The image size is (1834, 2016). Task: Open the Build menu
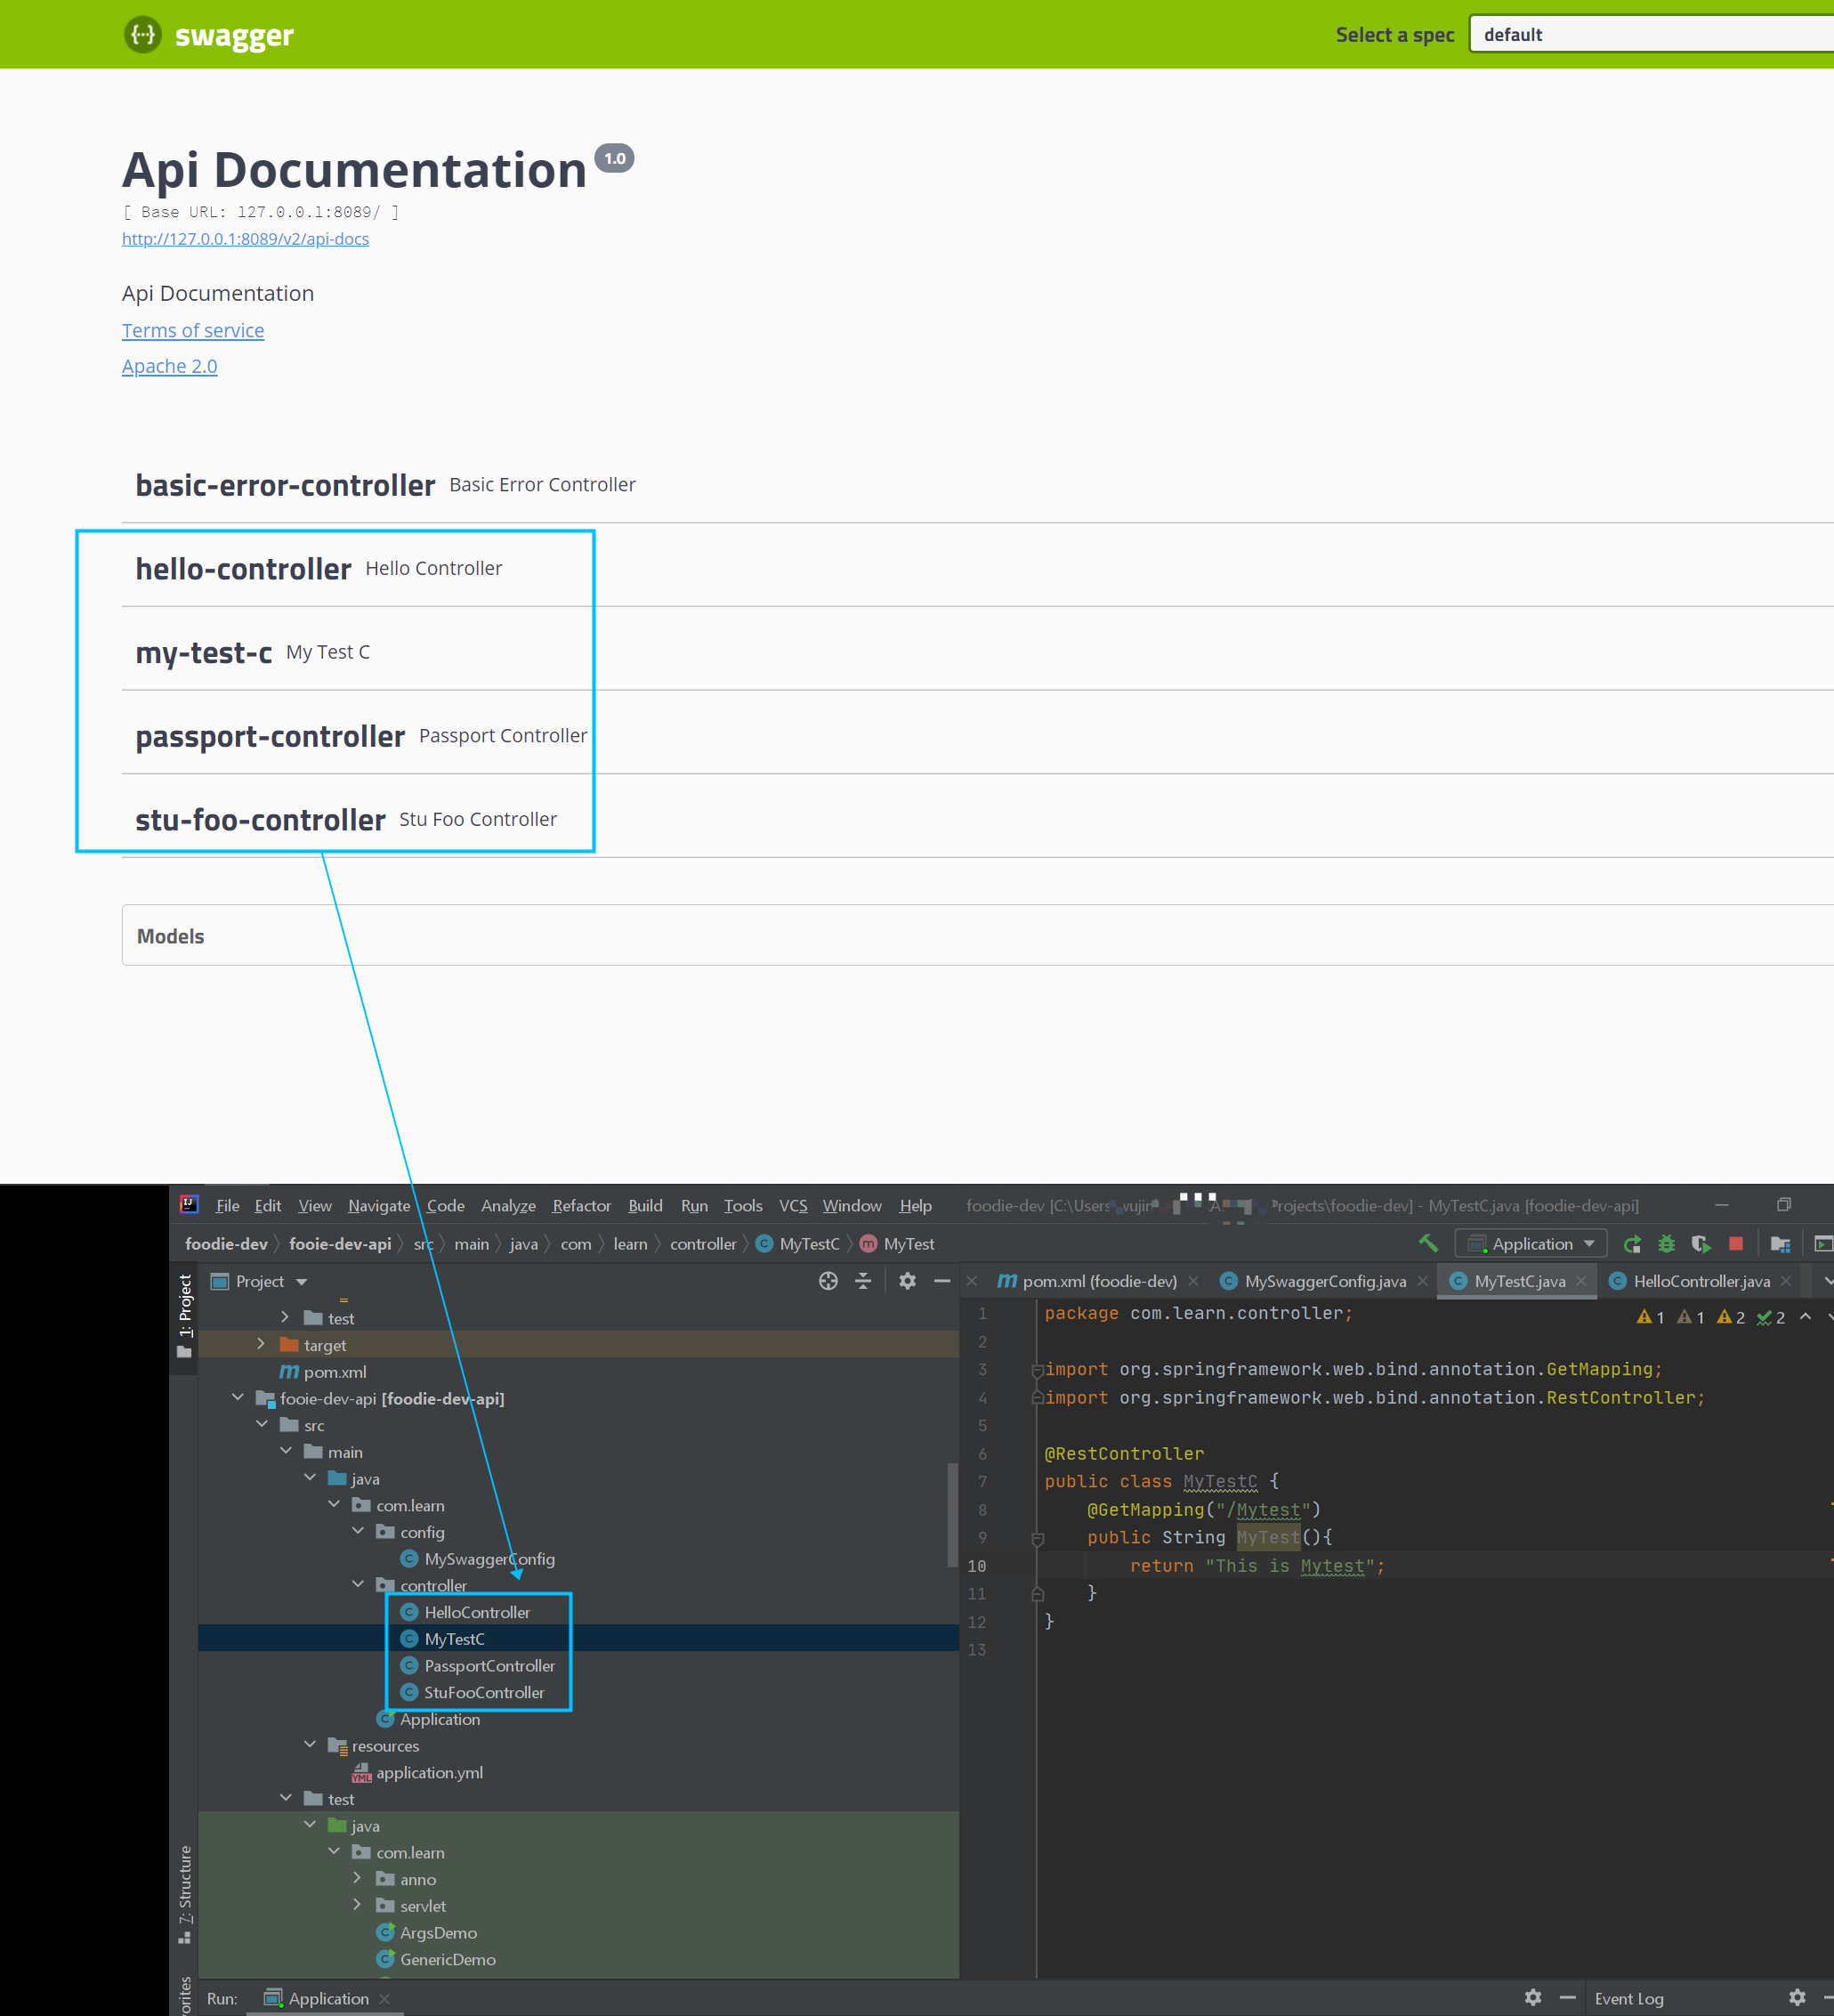point(645,1205)
